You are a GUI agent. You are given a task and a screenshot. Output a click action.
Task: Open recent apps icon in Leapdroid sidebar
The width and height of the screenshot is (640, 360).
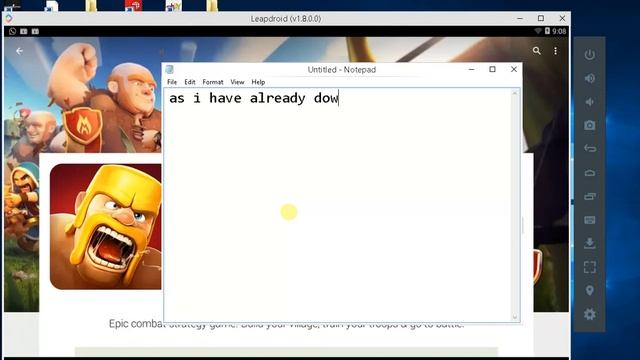coord(589,196)
